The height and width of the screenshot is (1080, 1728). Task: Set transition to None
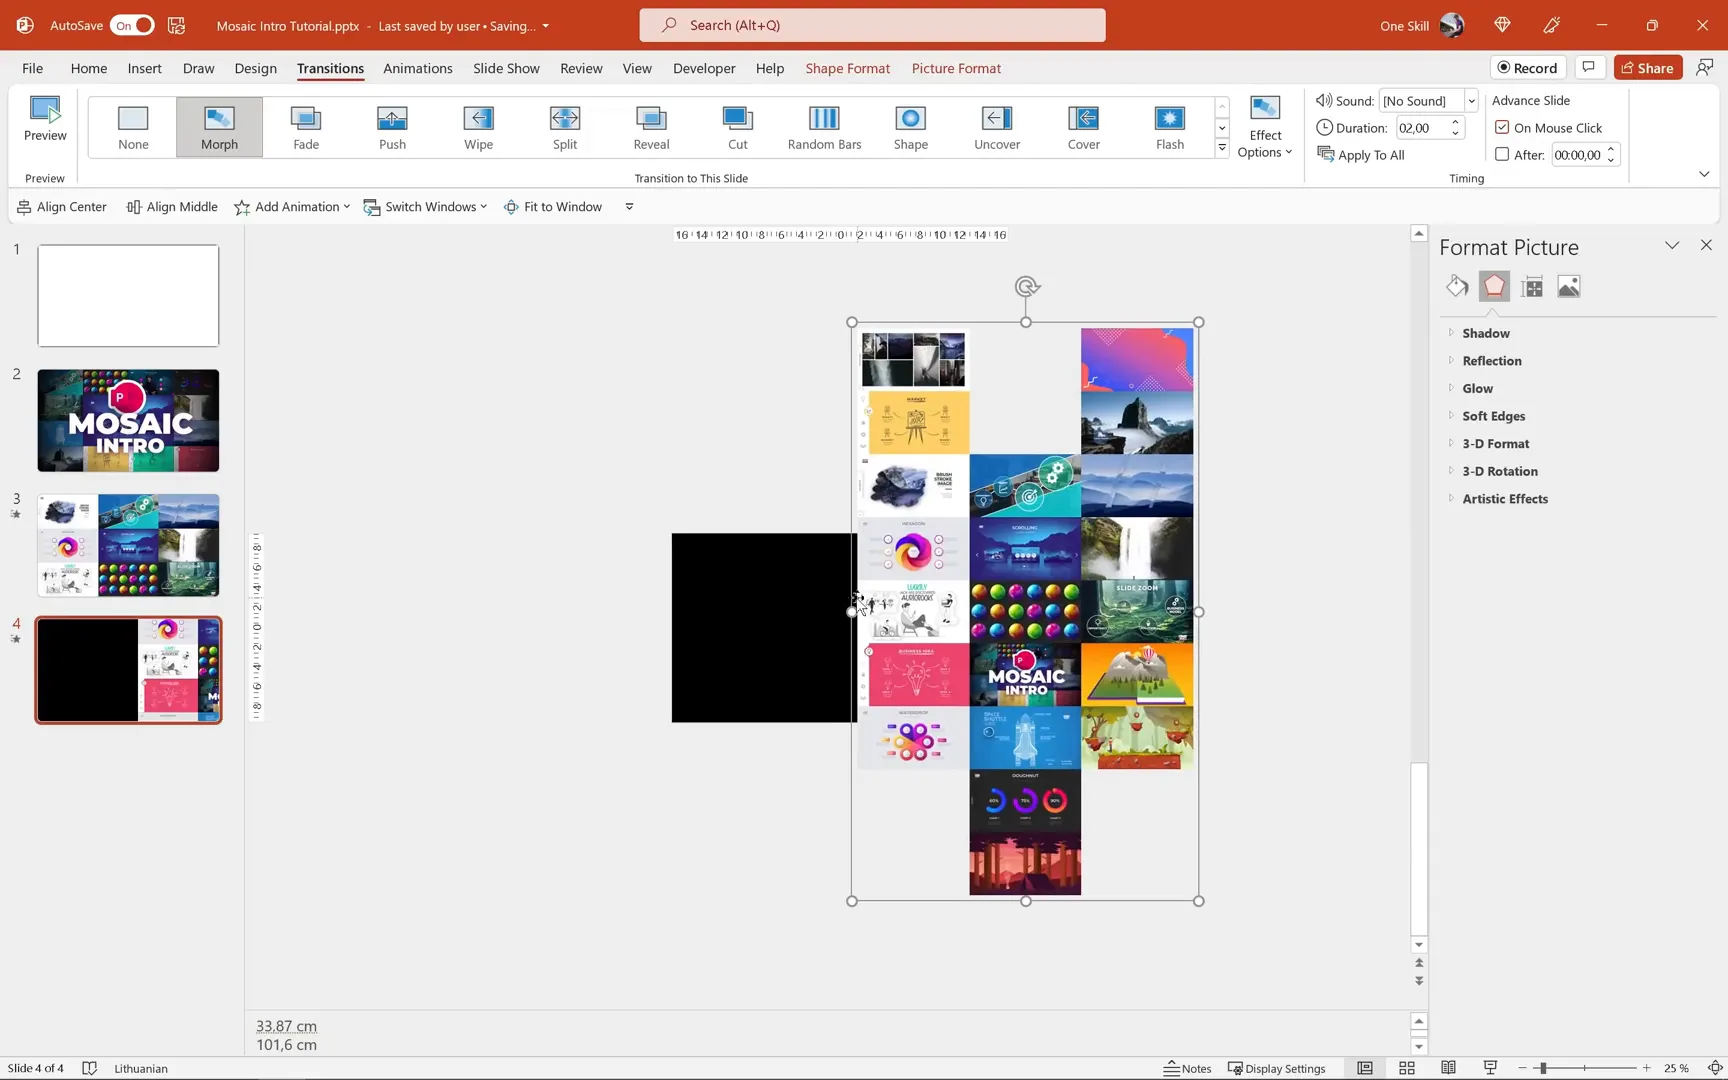point(133,127)
